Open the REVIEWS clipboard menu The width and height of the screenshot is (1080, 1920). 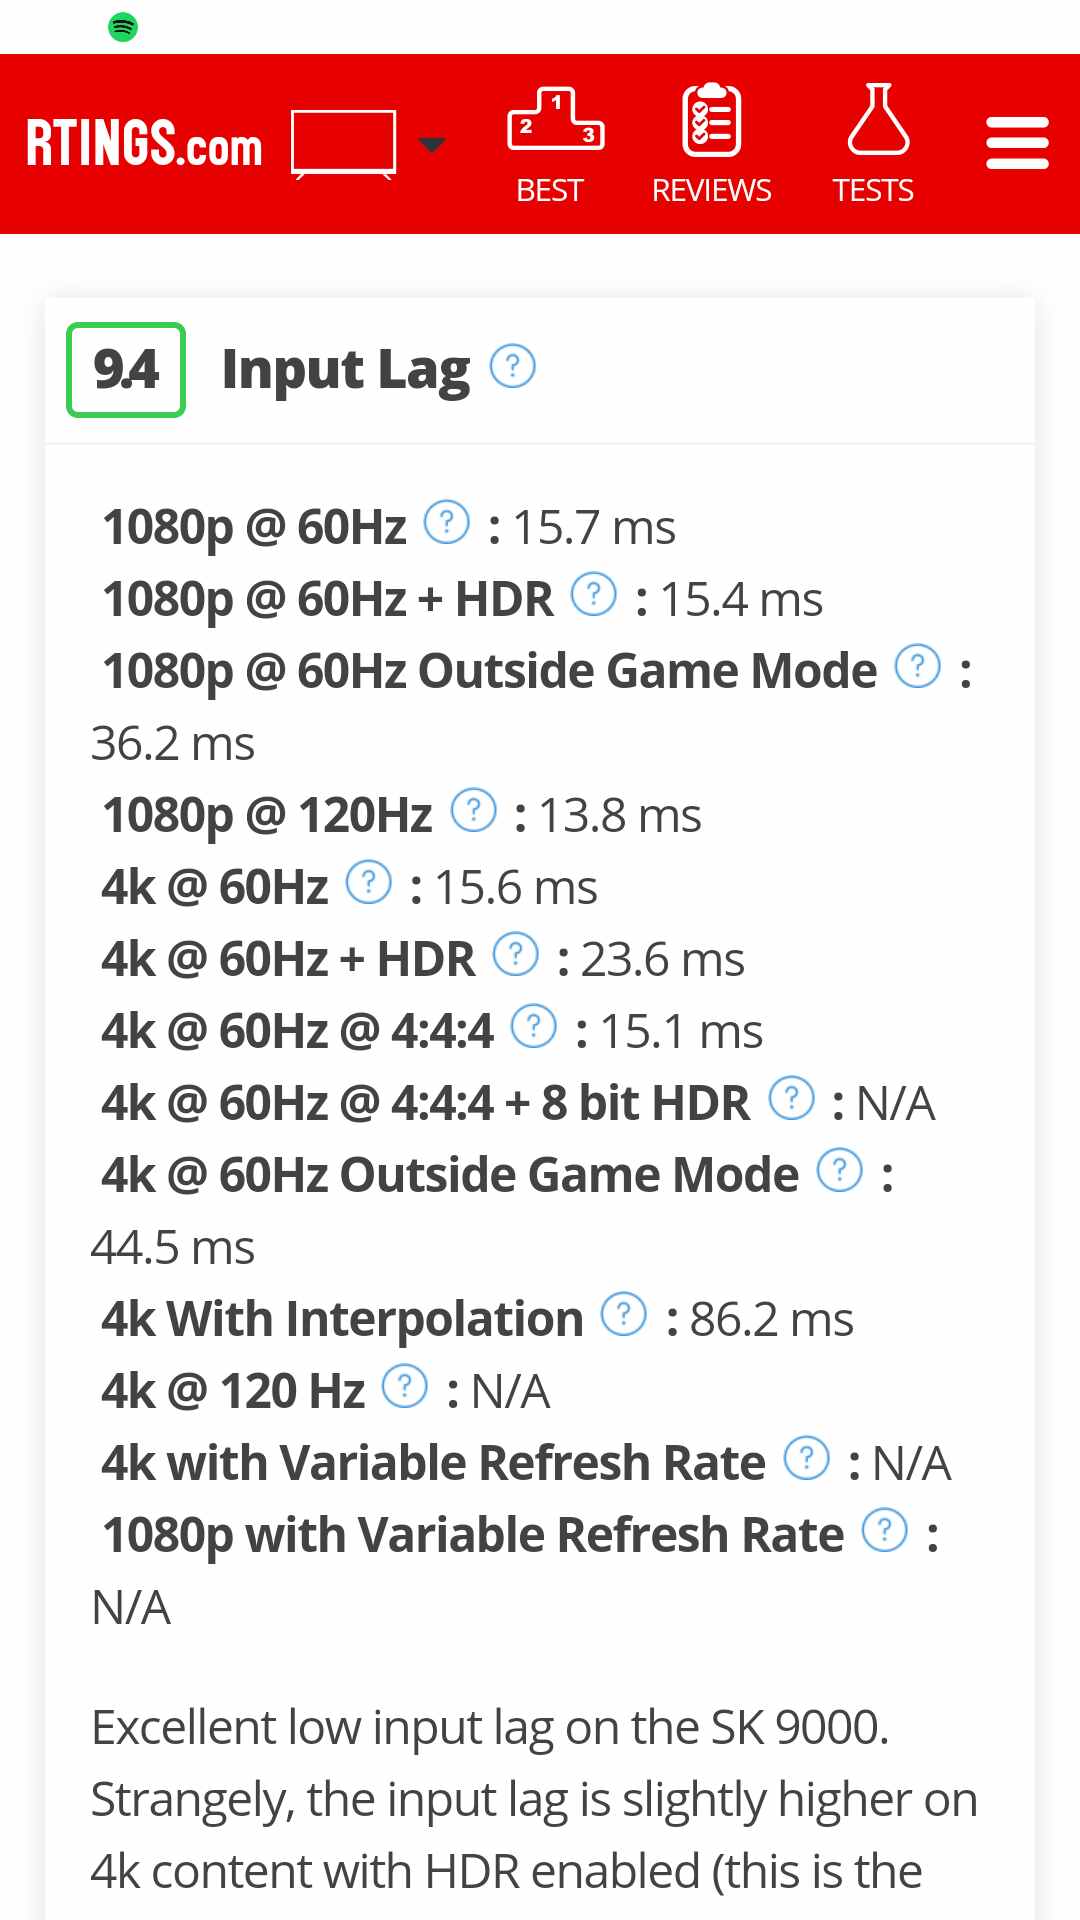(711, 145)
